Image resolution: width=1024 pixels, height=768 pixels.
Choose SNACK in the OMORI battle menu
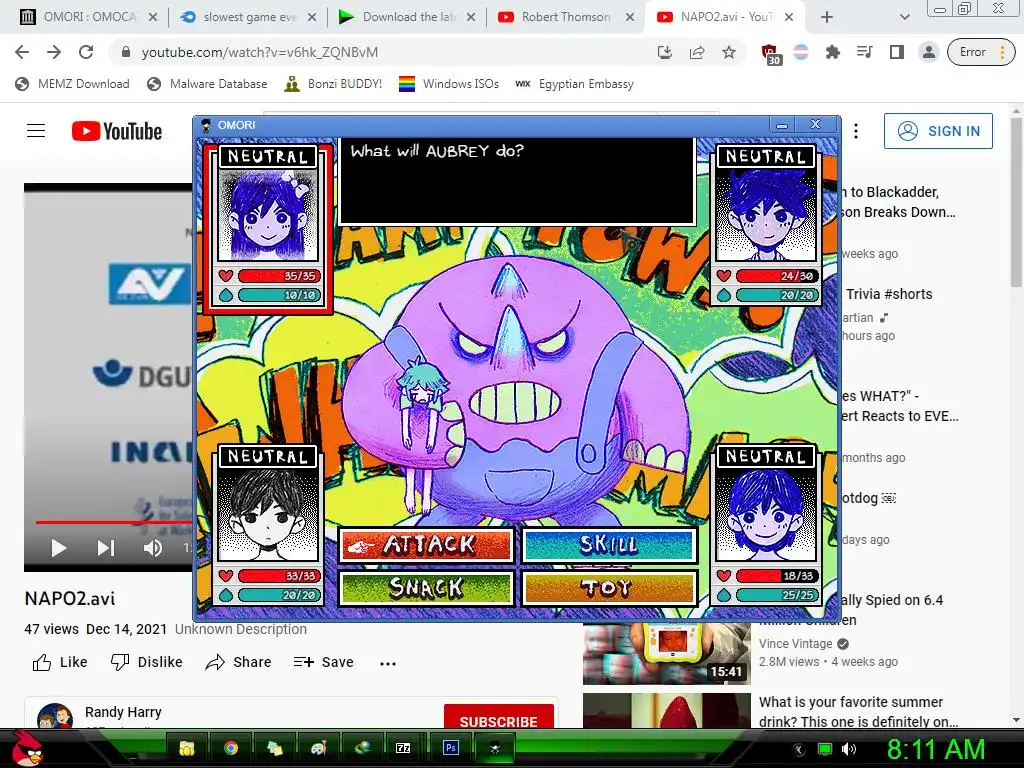pyautogui.click(x=426, y=588)
